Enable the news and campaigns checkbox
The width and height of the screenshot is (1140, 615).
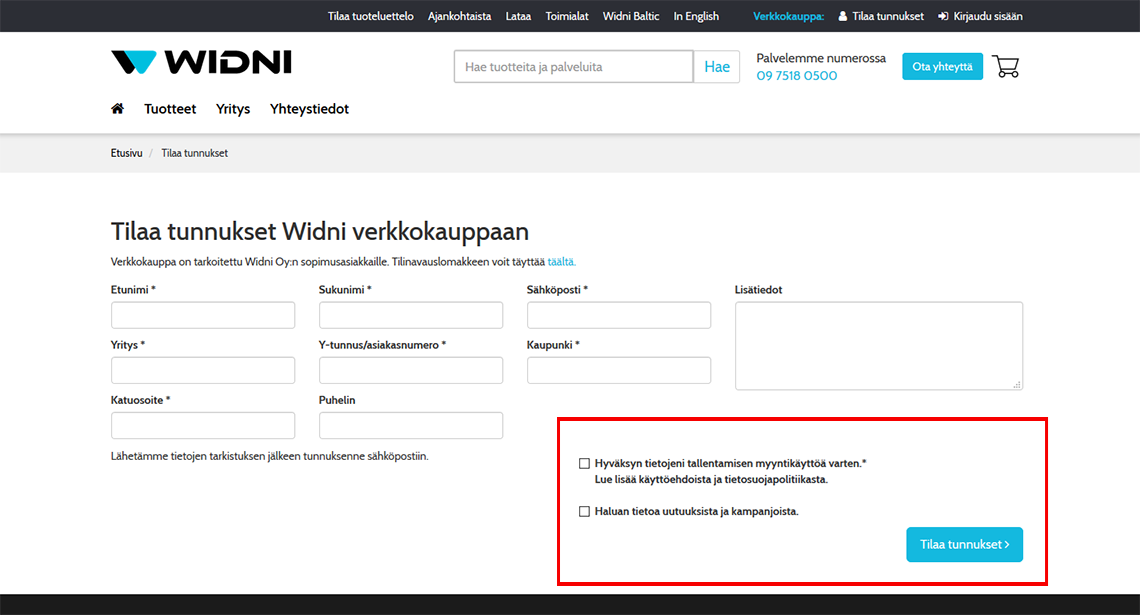point(584,512)
